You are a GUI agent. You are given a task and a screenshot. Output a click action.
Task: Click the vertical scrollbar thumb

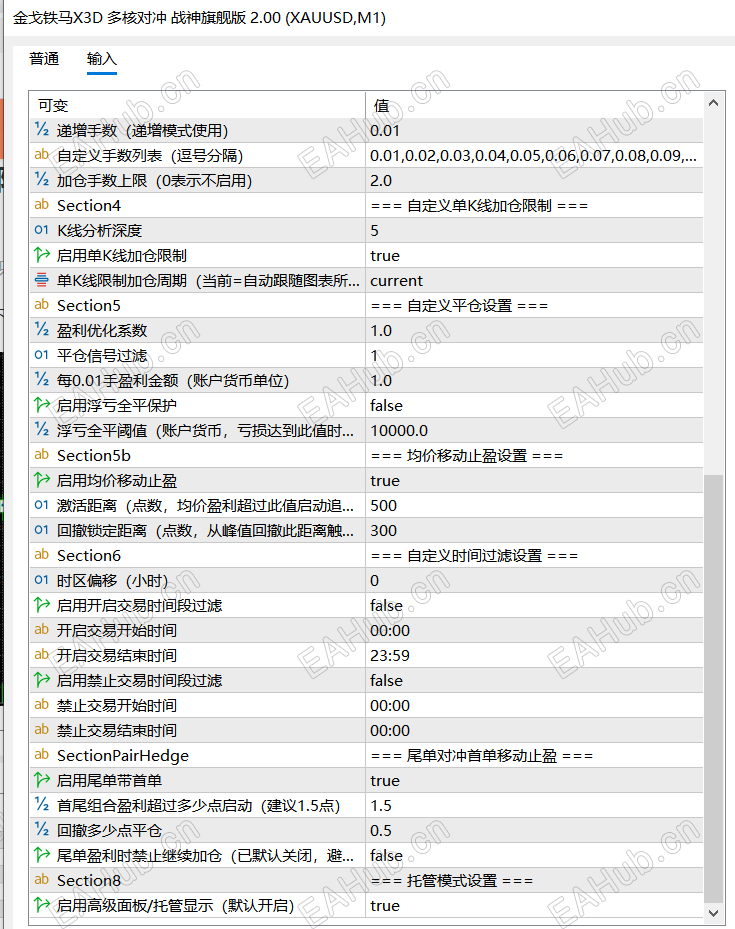pos(714,687)
